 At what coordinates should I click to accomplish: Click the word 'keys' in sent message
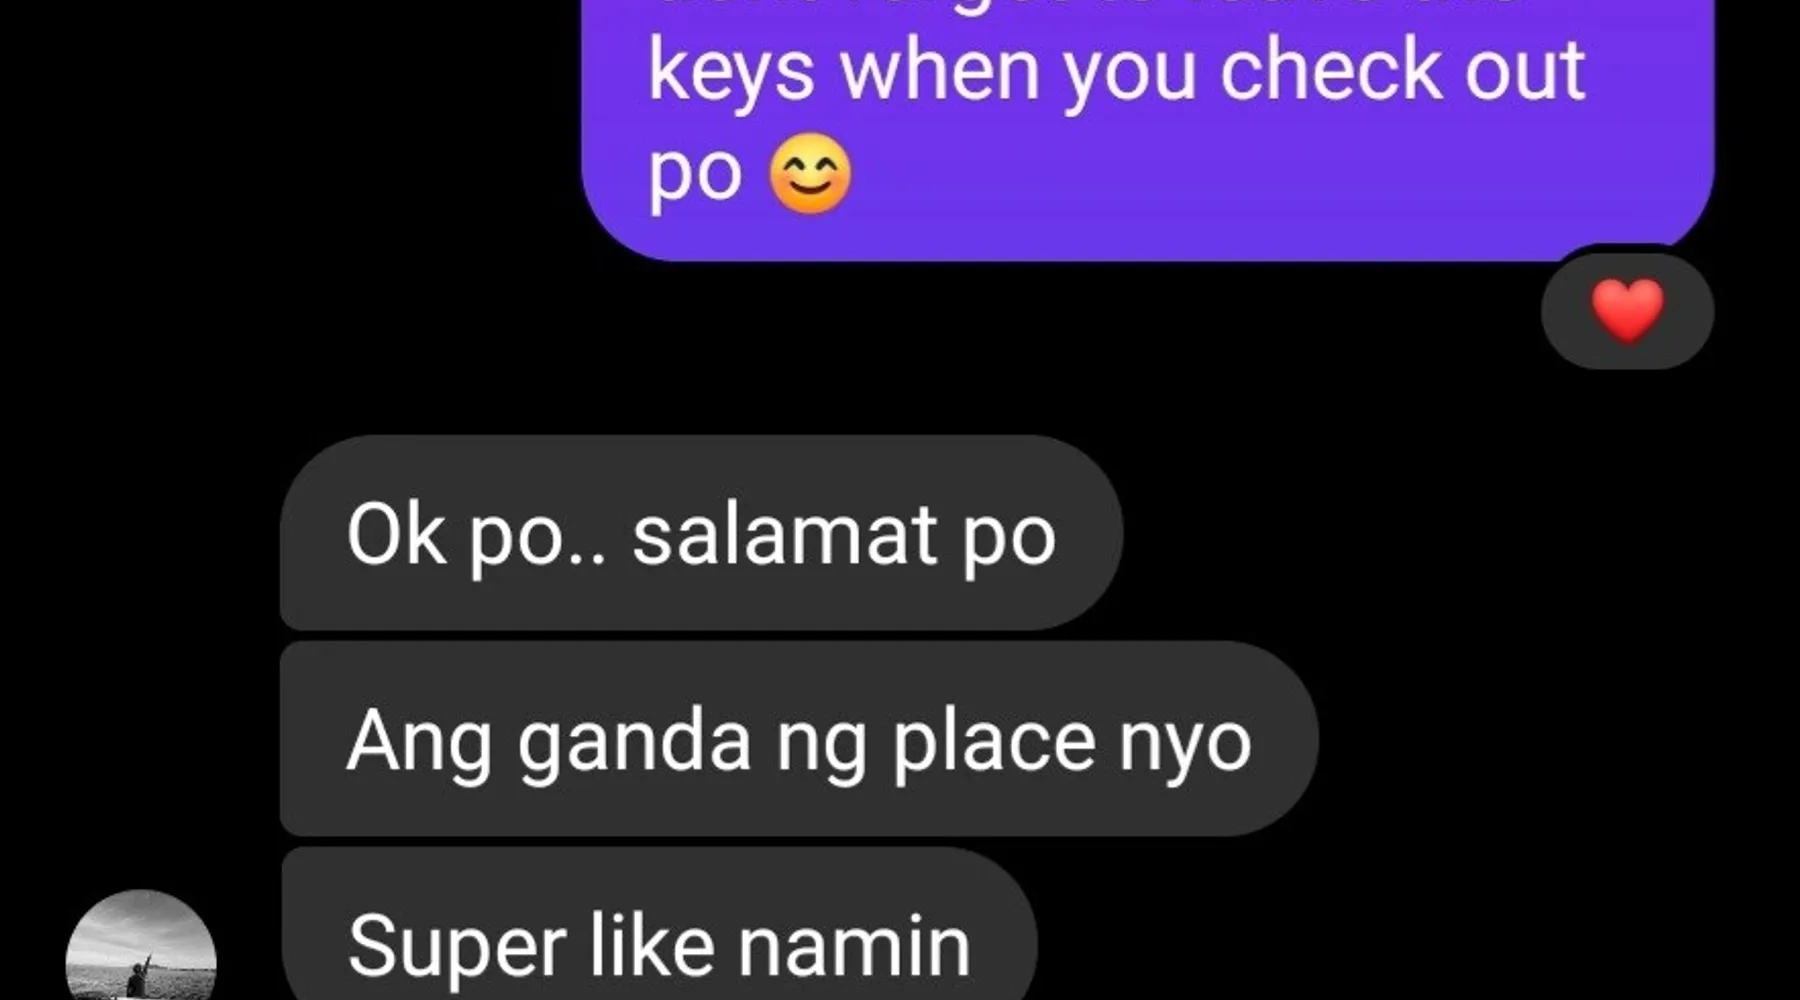[731, 72]
